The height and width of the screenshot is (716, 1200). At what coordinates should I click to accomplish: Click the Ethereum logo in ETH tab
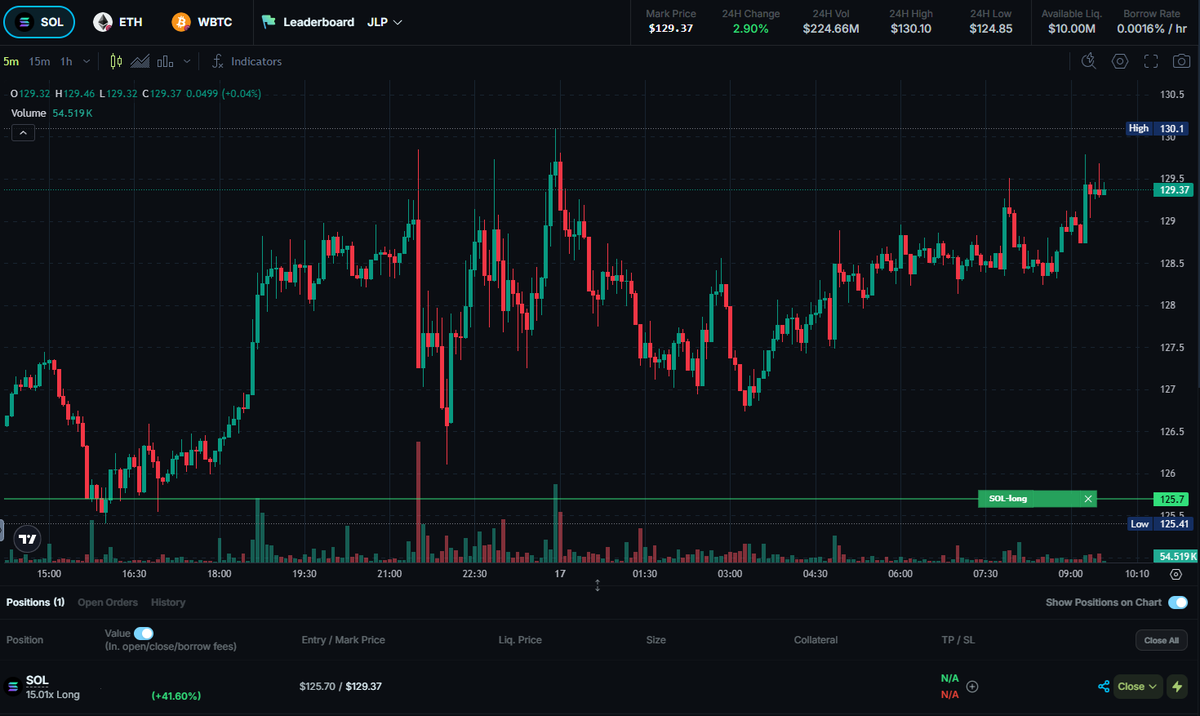pos(102,21)
